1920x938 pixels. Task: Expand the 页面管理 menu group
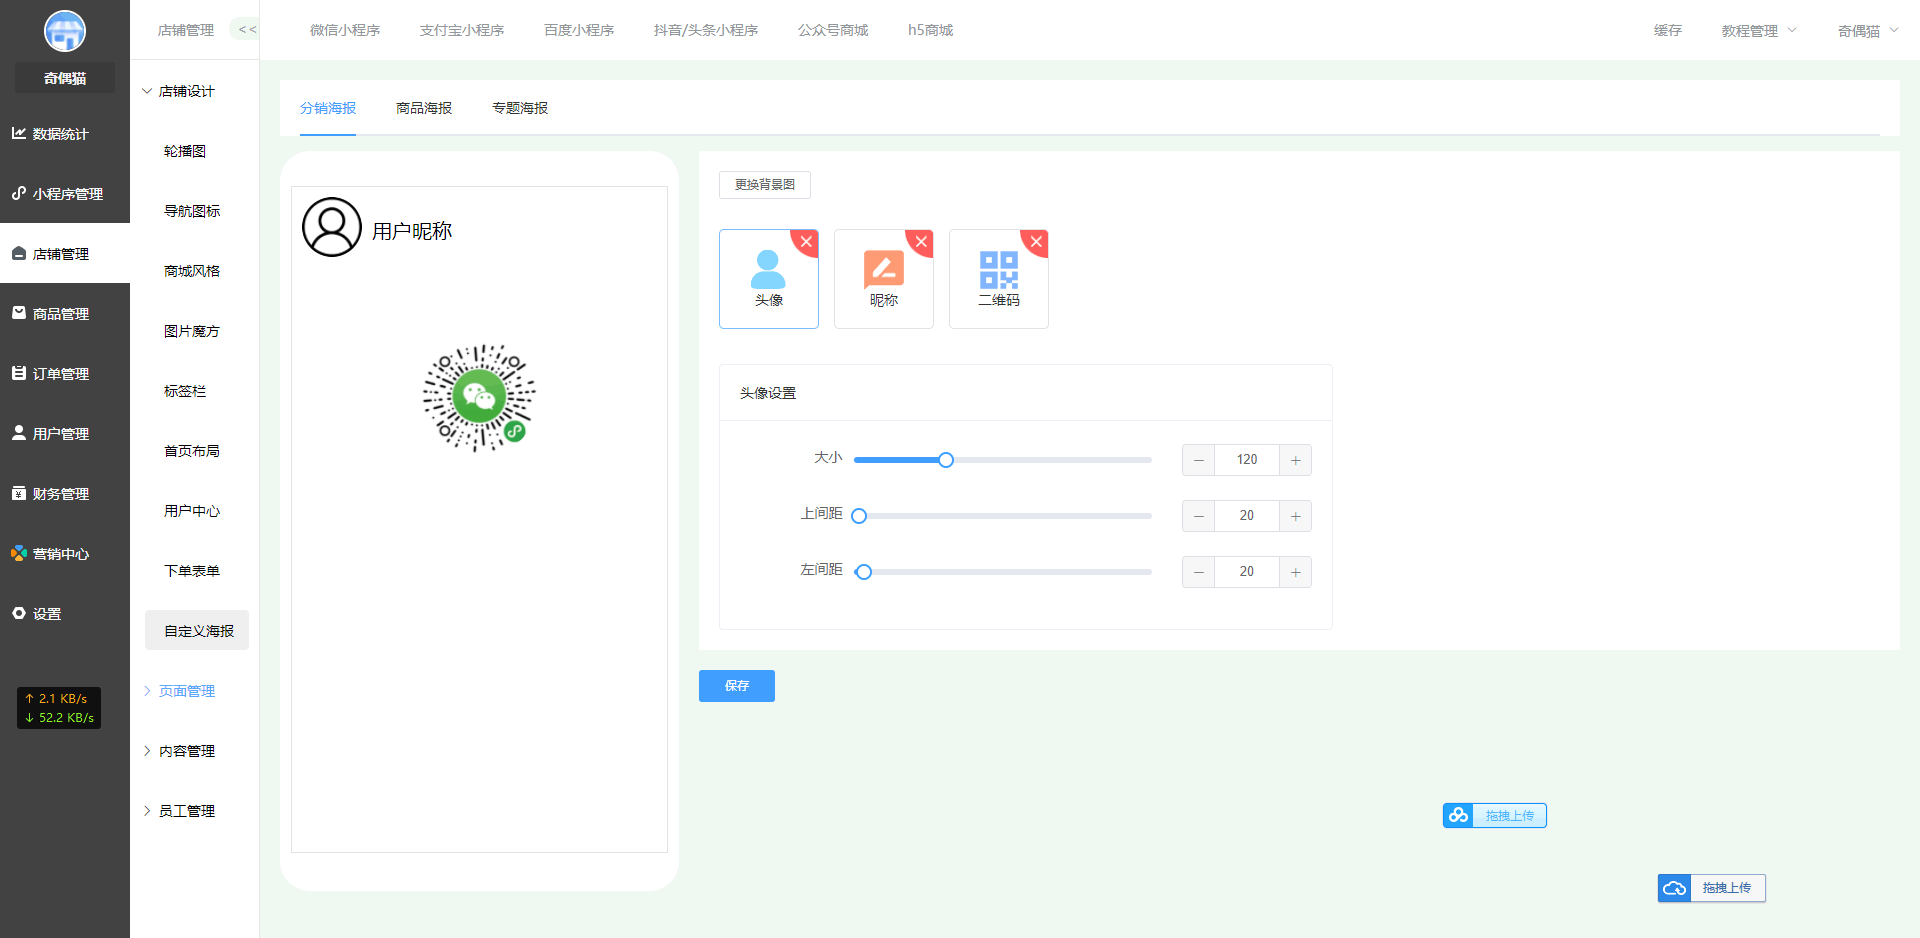tap(186, 691)
